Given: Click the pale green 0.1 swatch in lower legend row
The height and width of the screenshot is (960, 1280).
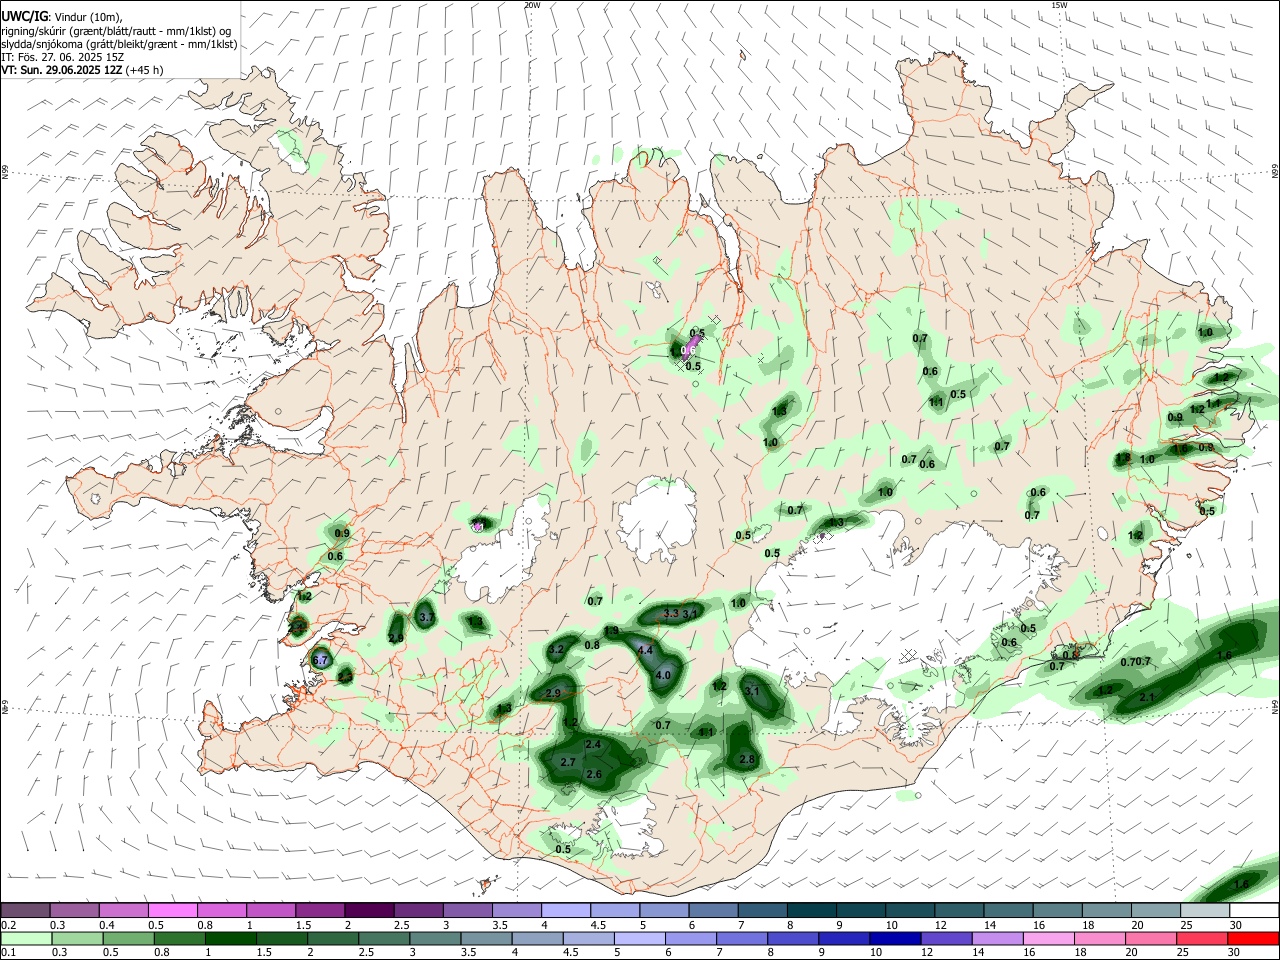Looking at the screenshot, I should click(26, 938).
